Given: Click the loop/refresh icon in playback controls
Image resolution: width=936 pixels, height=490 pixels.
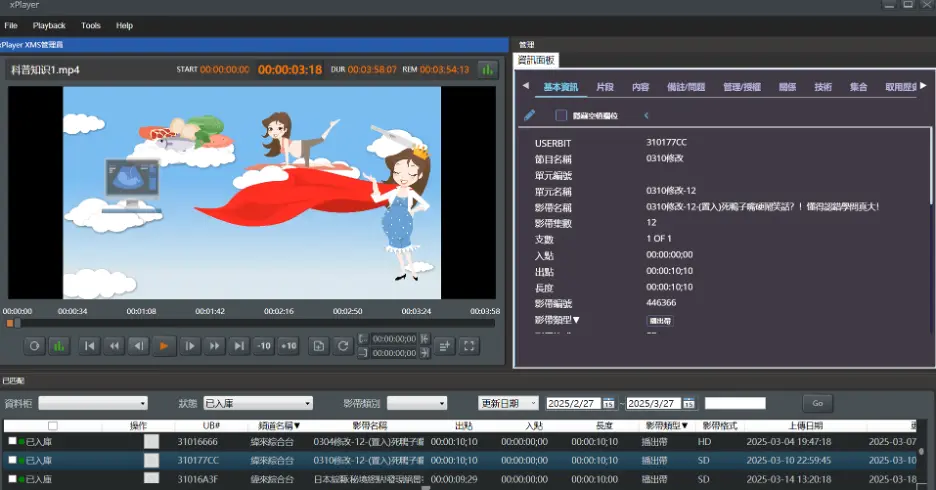Looking at the screenshot, I should click(343, 346).
